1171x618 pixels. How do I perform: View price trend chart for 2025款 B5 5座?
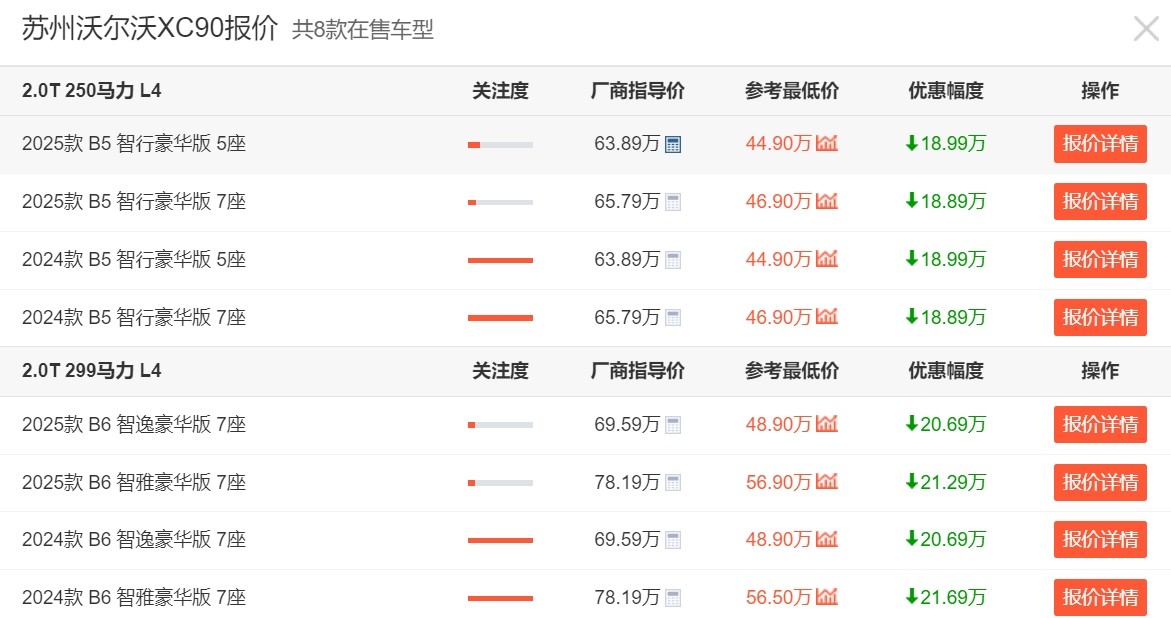click(x=827, y=143)
